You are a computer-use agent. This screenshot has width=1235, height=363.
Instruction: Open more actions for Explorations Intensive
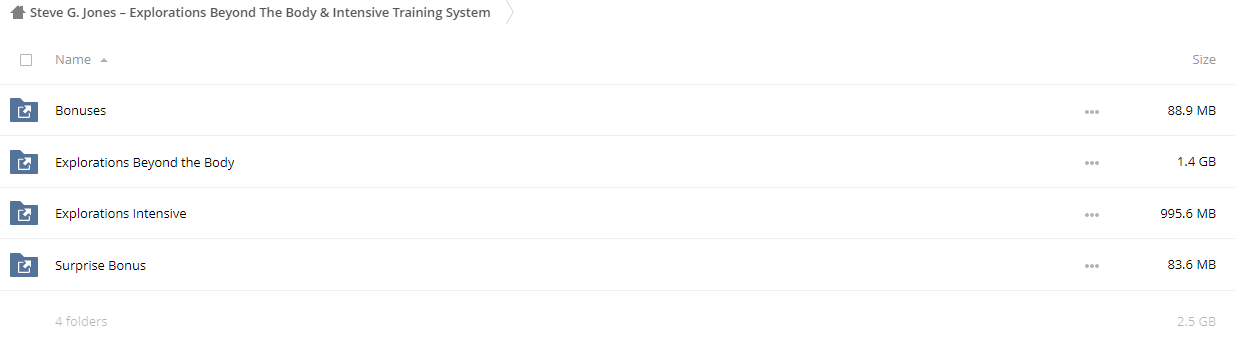1092,214
